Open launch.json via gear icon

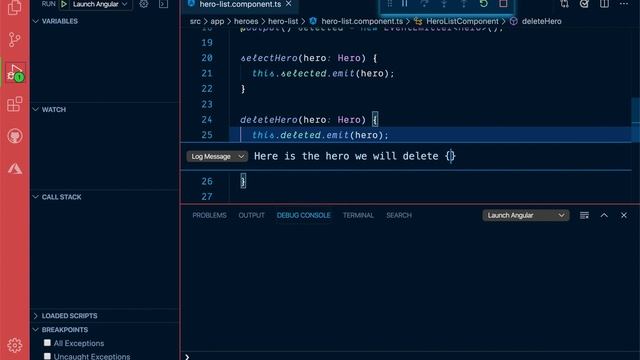click(x=144, y=4)
